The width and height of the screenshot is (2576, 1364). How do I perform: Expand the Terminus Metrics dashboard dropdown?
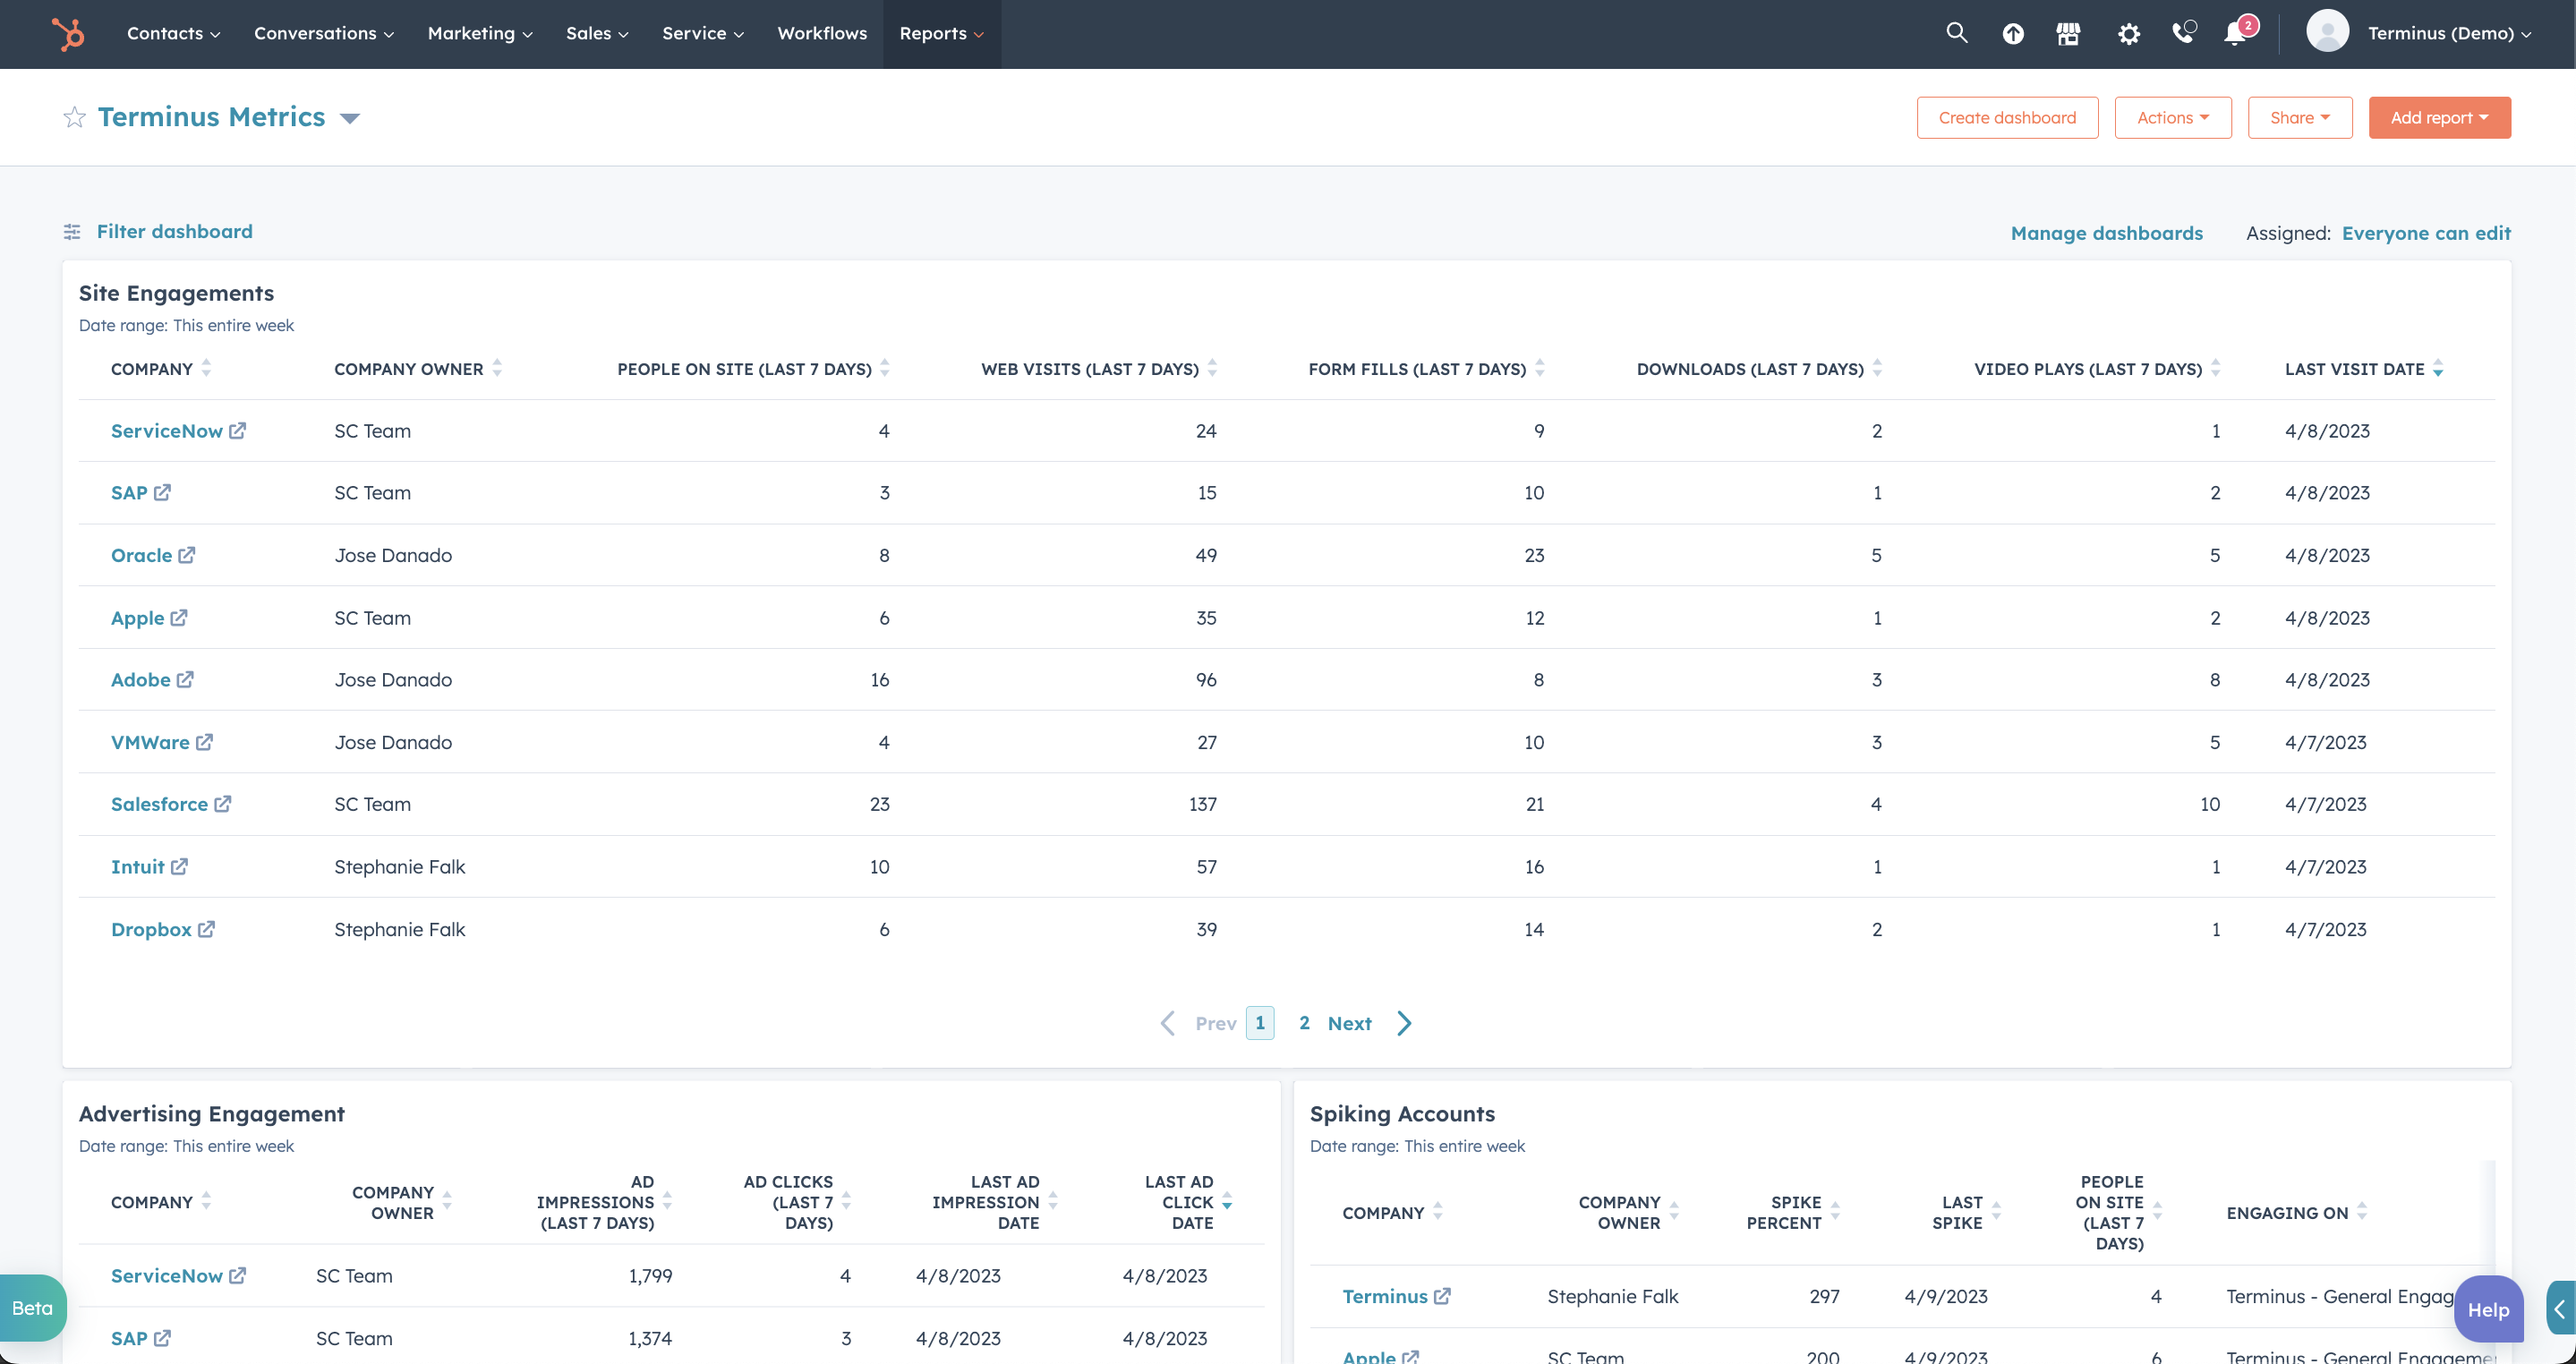pyautogui.click(x=349, y=118)
